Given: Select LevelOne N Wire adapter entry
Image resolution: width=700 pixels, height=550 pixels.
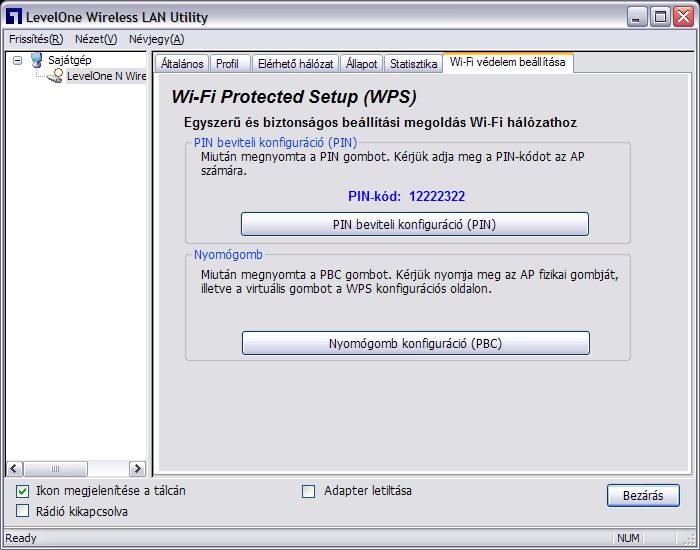Looking at the screenshot, I should click(x=106, y=76).
